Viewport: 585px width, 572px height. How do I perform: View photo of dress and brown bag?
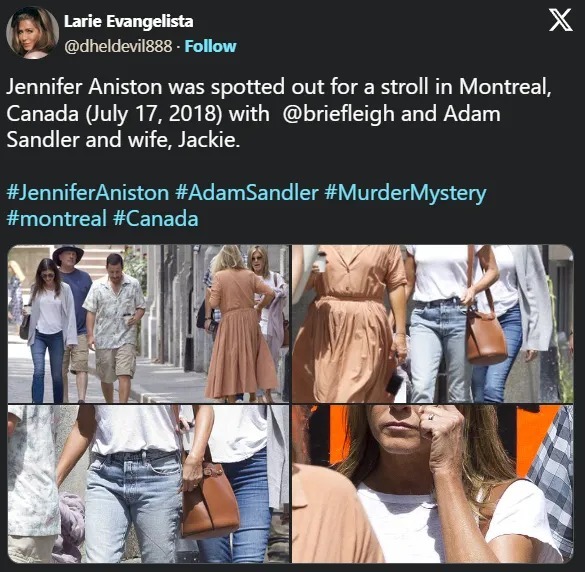pos(432,324)
